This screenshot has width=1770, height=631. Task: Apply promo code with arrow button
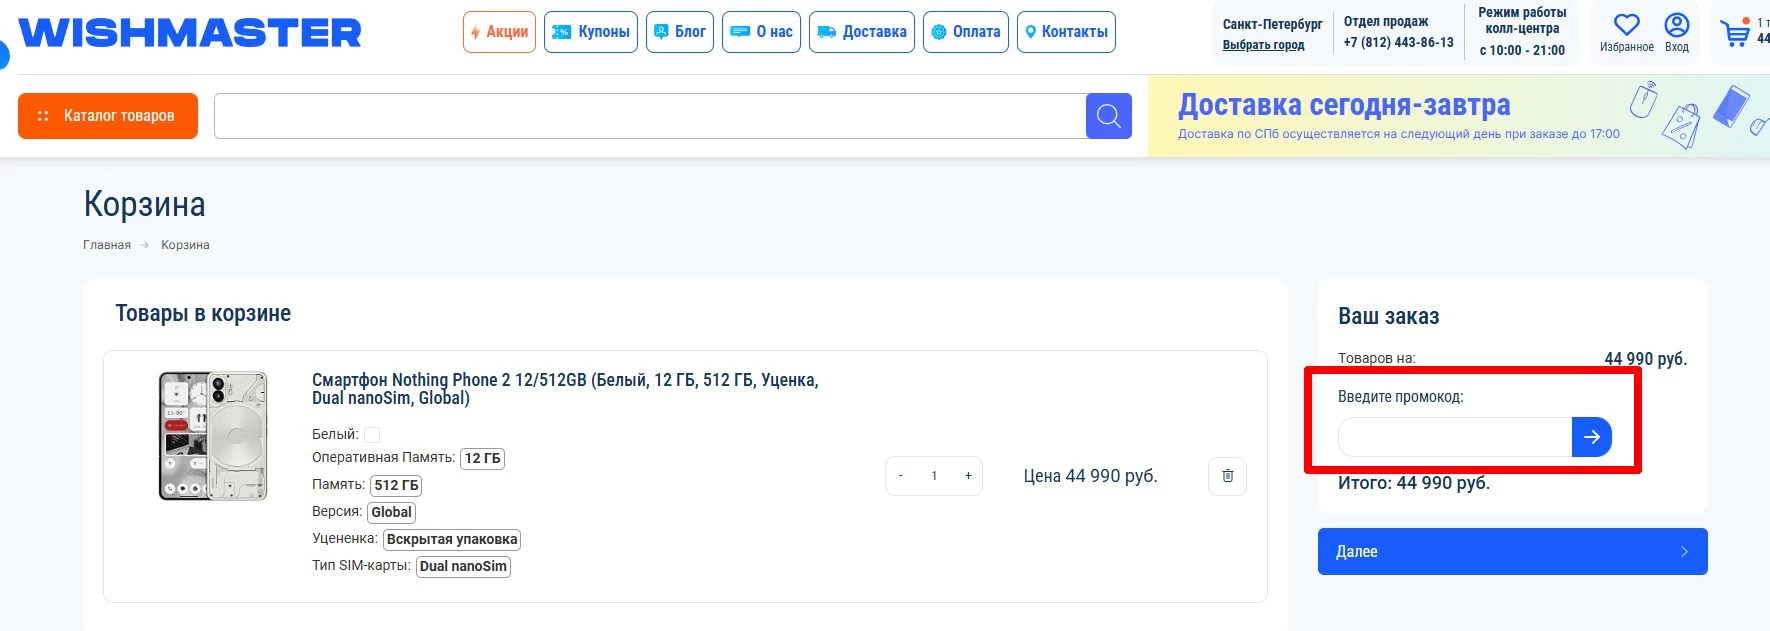1591,437
